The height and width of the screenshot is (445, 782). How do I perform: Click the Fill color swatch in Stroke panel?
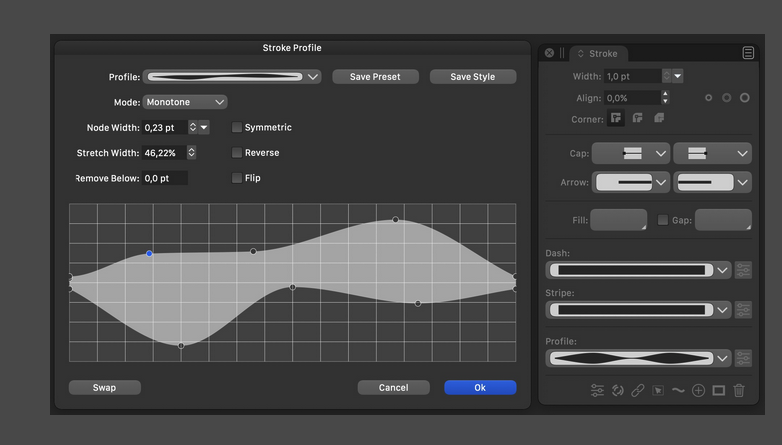pyautogui.click(x=618, y=220)
